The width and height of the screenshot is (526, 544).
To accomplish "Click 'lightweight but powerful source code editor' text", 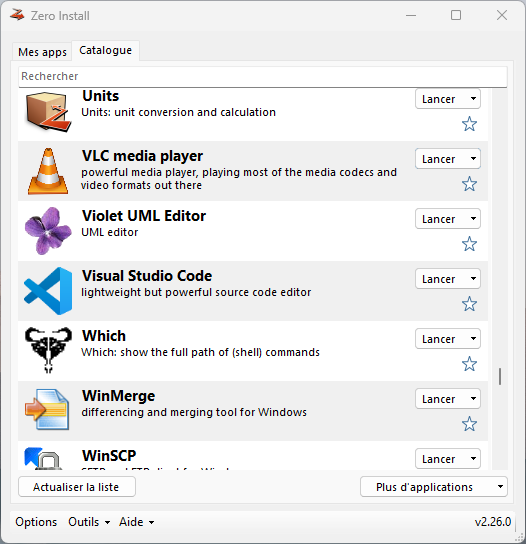I will pyautogui.click(x=196, y=292).
